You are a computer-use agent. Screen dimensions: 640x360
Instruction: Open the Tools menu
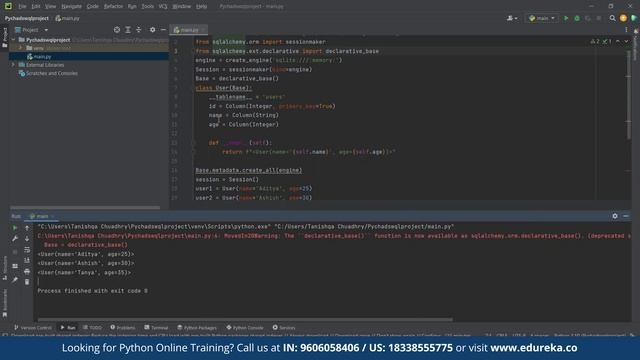(x=148, y=6)
